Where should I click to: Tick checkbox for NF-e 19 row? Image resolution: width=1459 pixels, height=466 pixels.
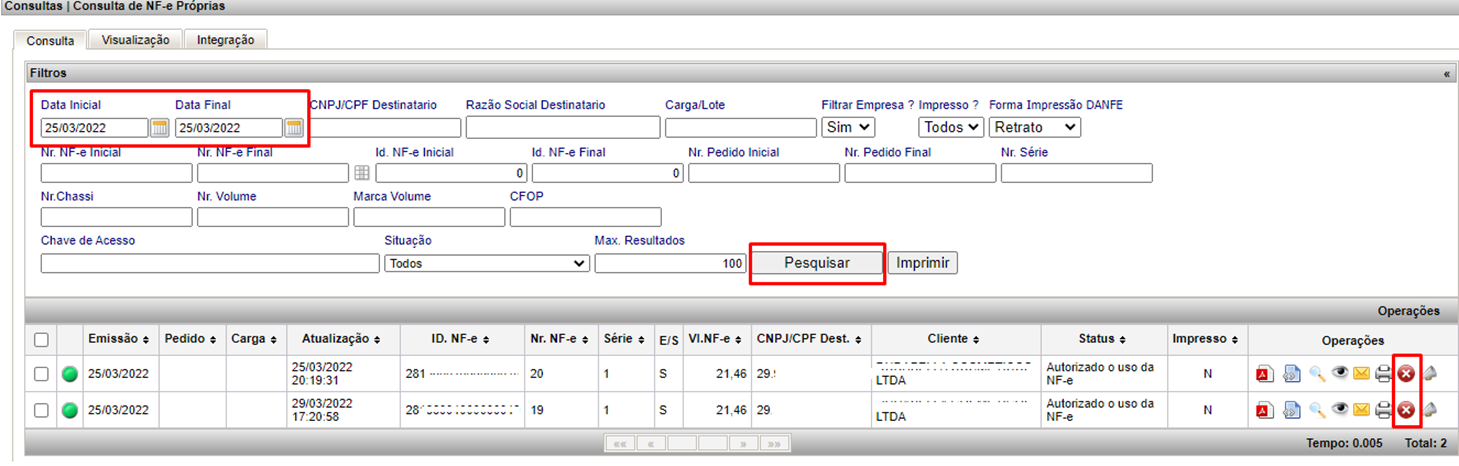[x=41, y=410]
